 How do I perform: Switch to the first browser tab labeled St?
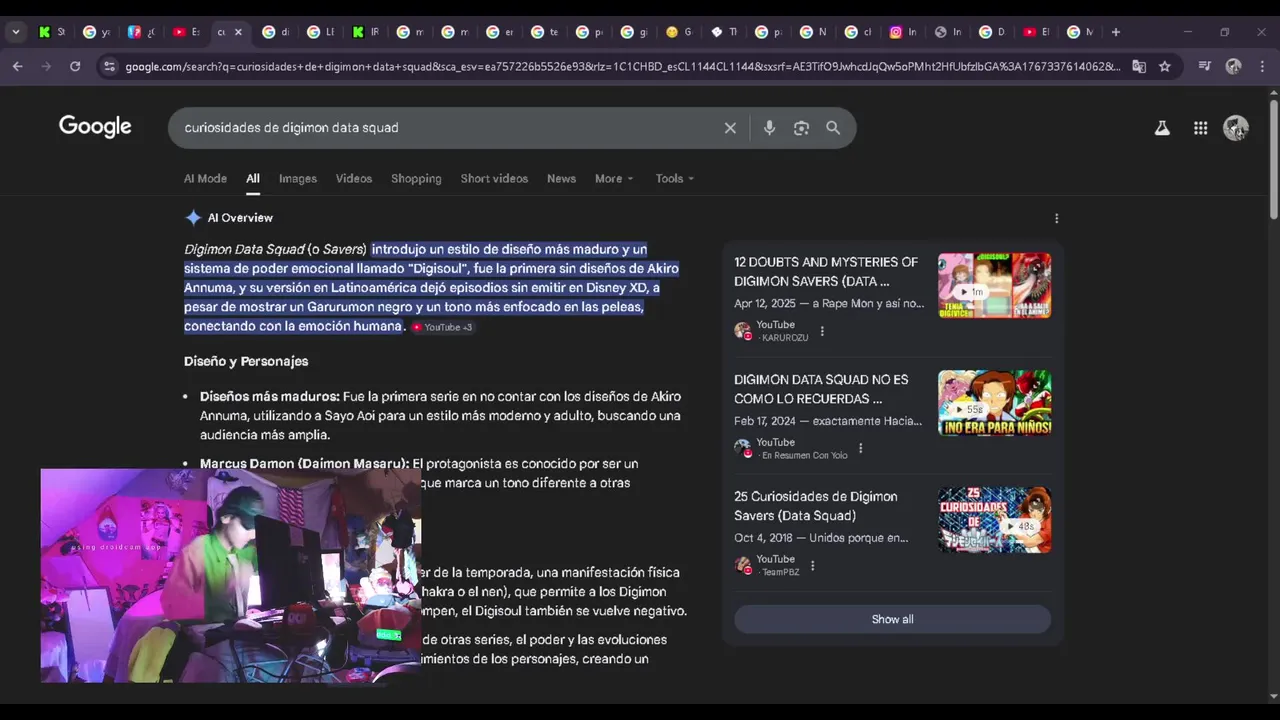52,32
